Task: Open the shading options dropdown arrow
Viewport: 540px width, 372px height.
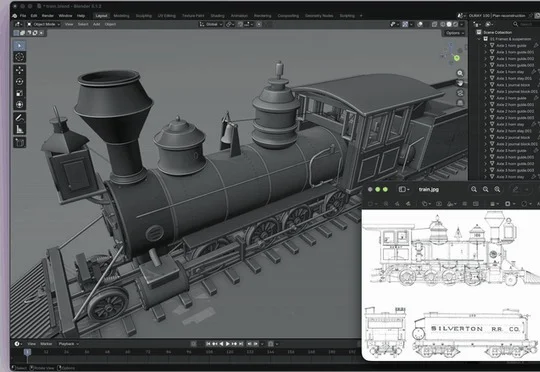Action: (x=462, y=24)
